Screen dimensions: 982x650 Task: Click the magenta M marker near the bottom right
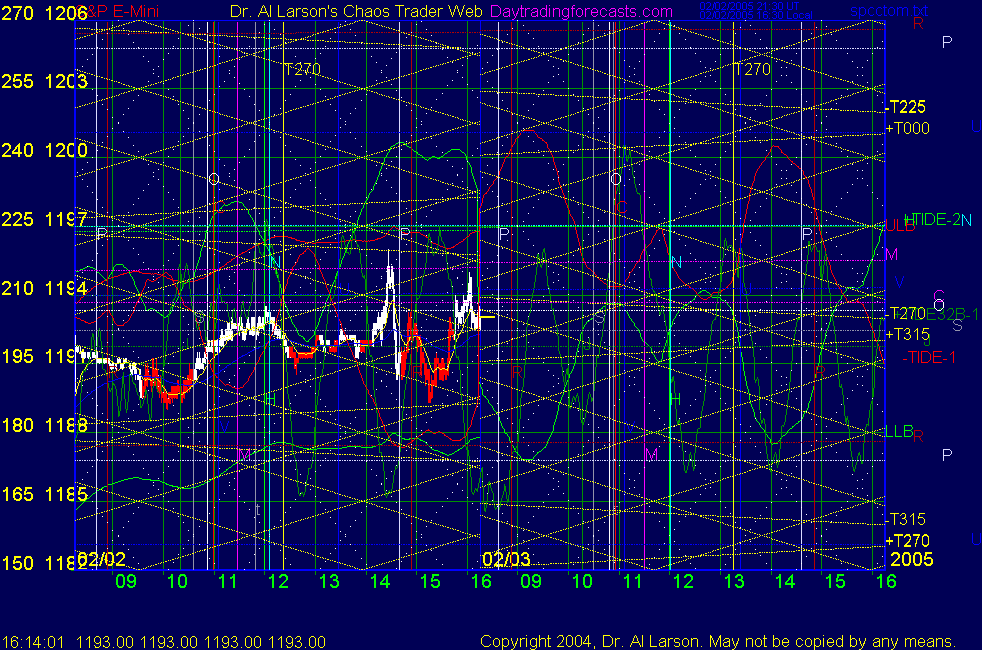pyautogui.click(x=652, y=455)
